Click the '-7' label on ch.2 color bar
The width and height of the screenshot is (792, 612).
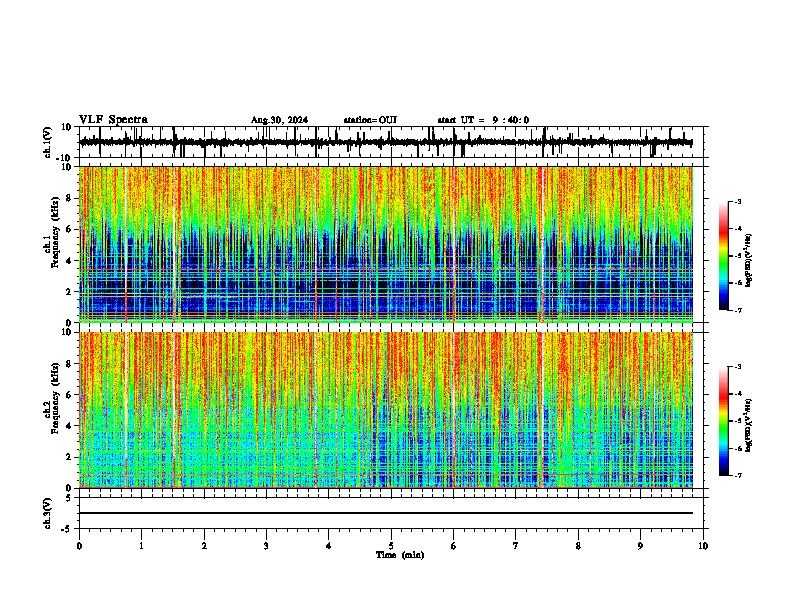pos(737,475)
